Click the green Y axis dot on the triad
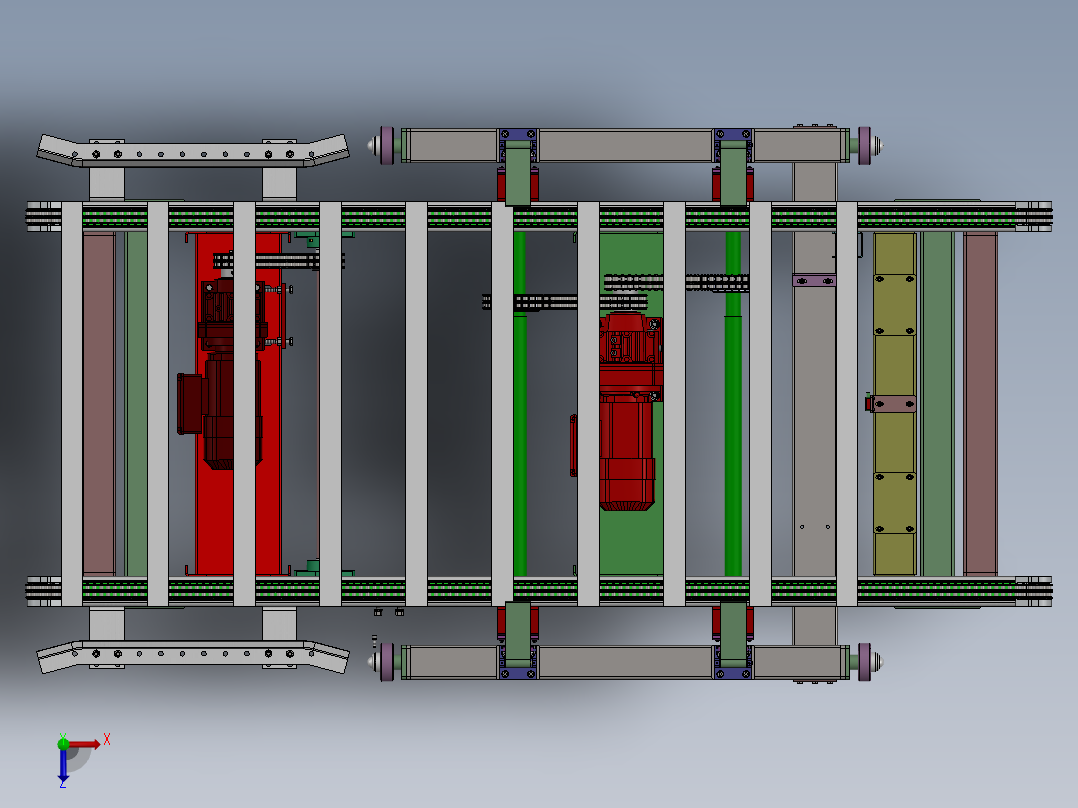 [63, 743]
